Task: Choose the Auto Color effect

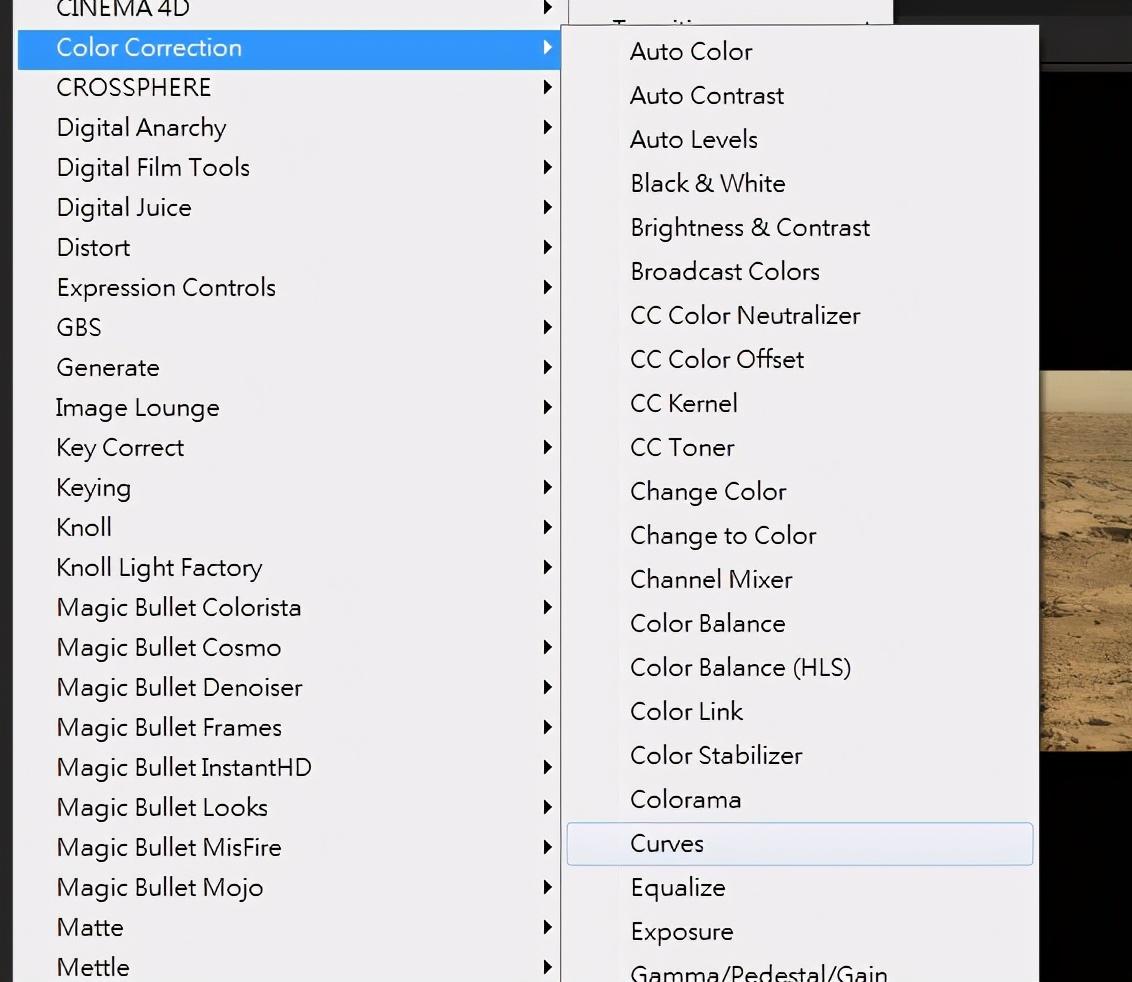Action: click(x=691, y=52)
